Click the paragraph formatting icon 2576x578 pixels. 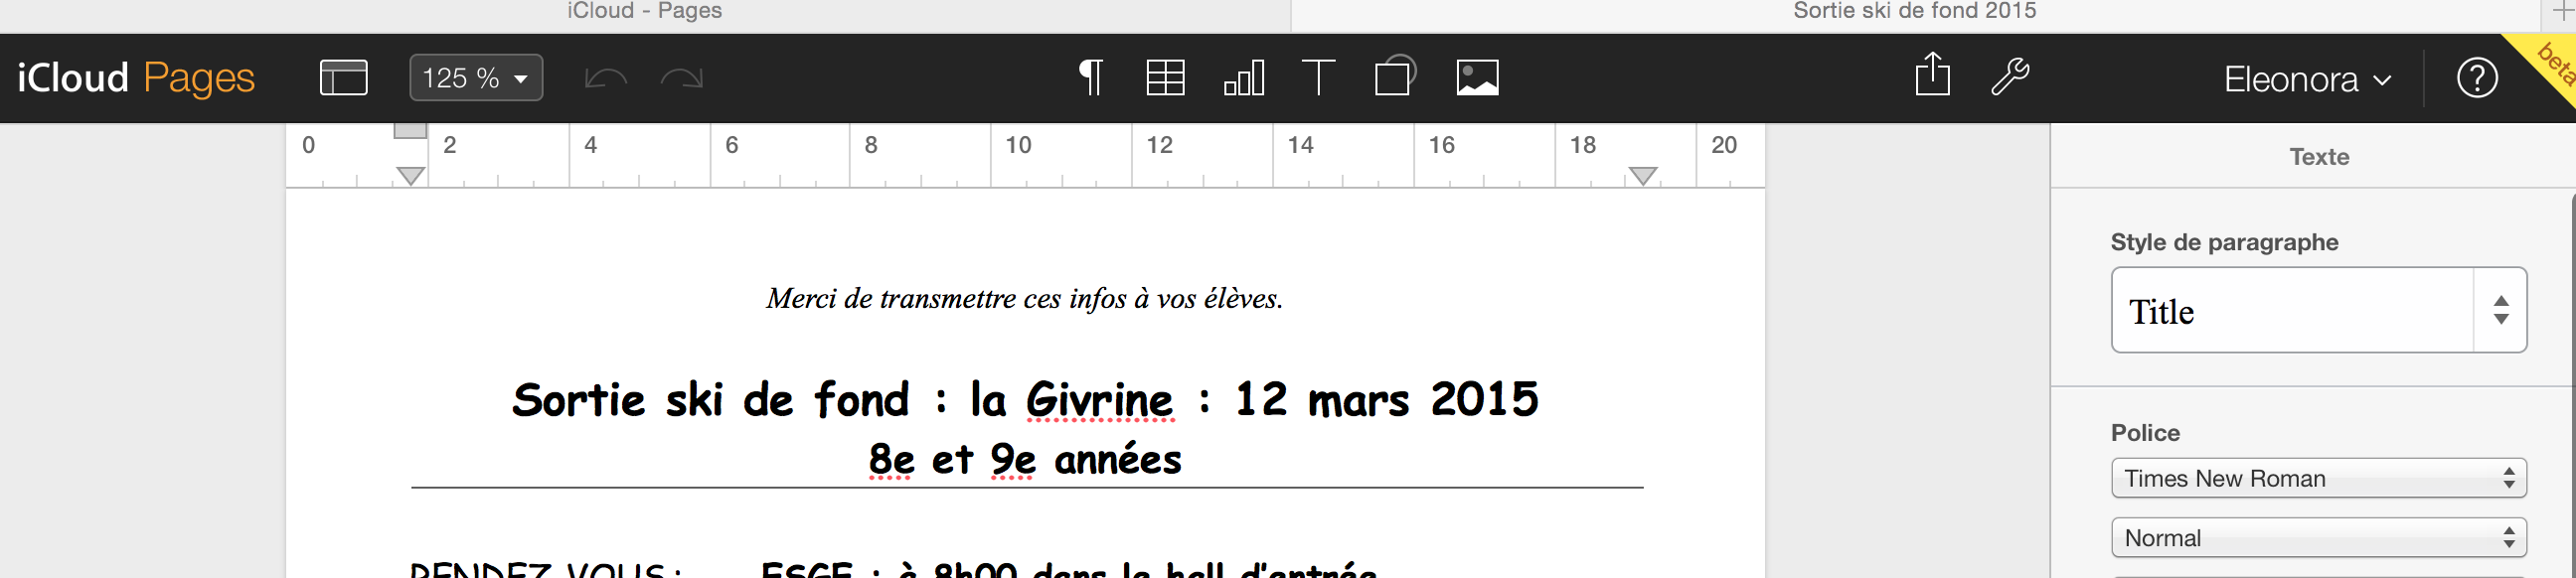point(1090,78)
